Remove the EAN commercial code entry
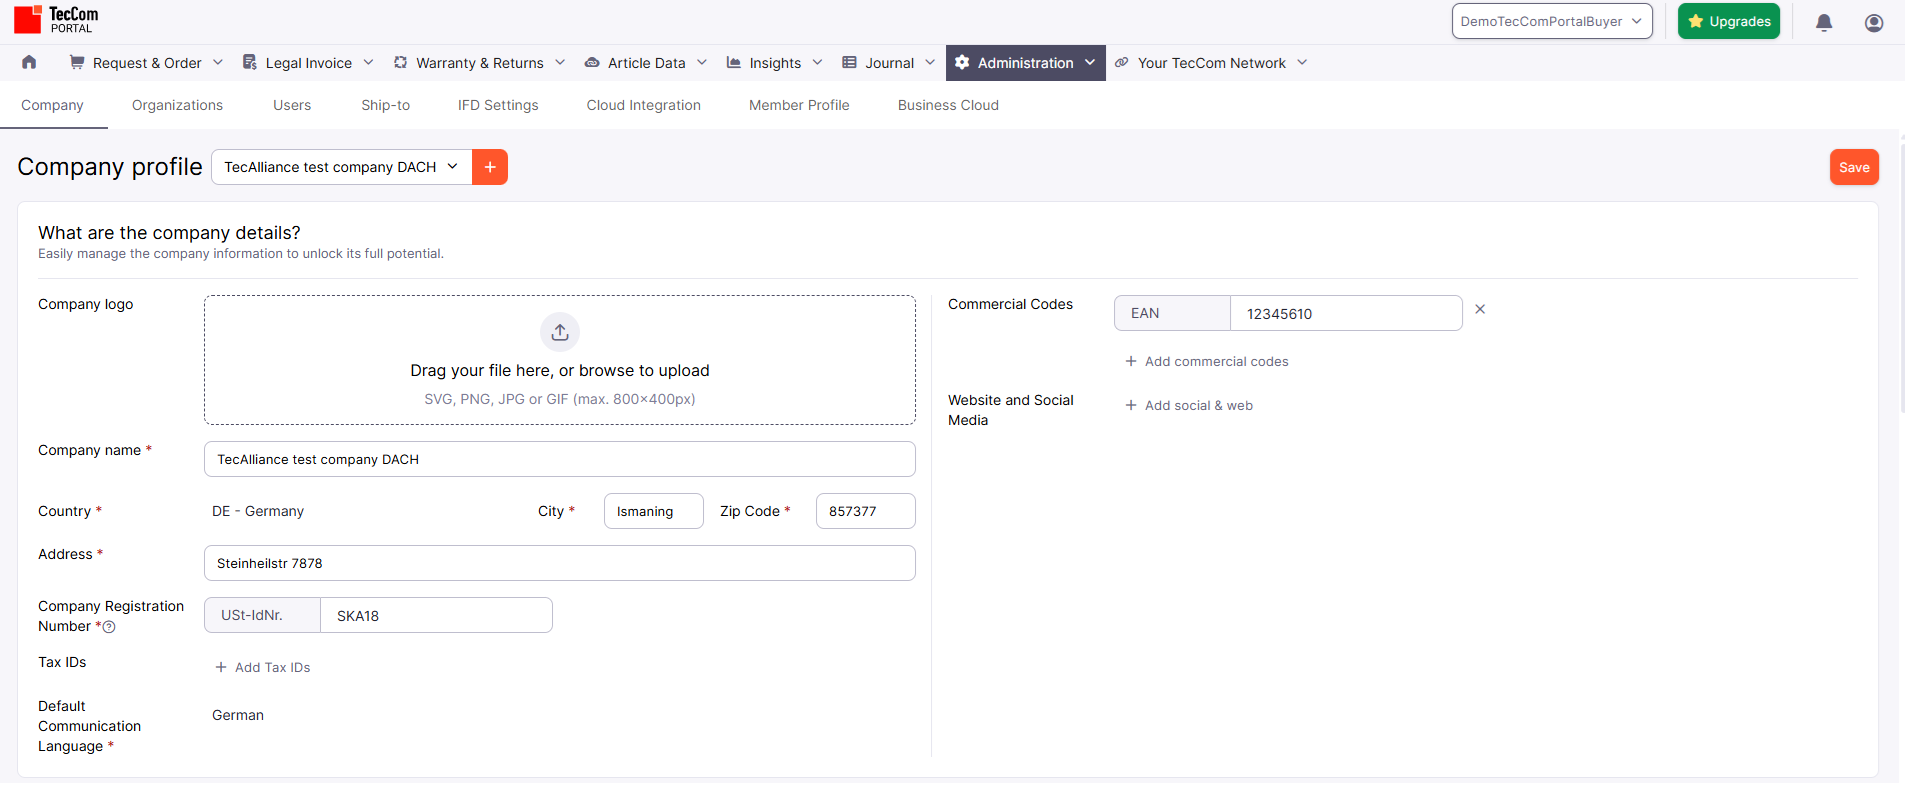The height and width of the screenshot is (786, 1905). pyautogui.click(x=1480, y=310)
